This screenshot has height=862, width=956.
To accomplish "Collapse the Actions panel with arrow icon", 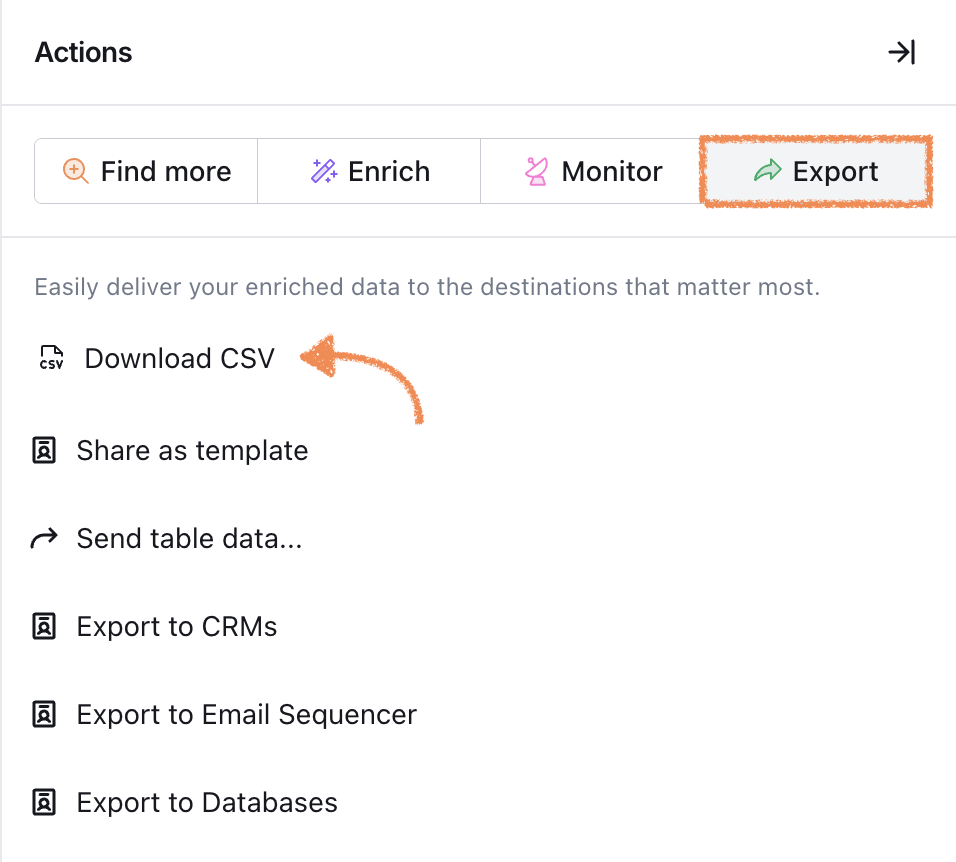I will pos(902,52).
